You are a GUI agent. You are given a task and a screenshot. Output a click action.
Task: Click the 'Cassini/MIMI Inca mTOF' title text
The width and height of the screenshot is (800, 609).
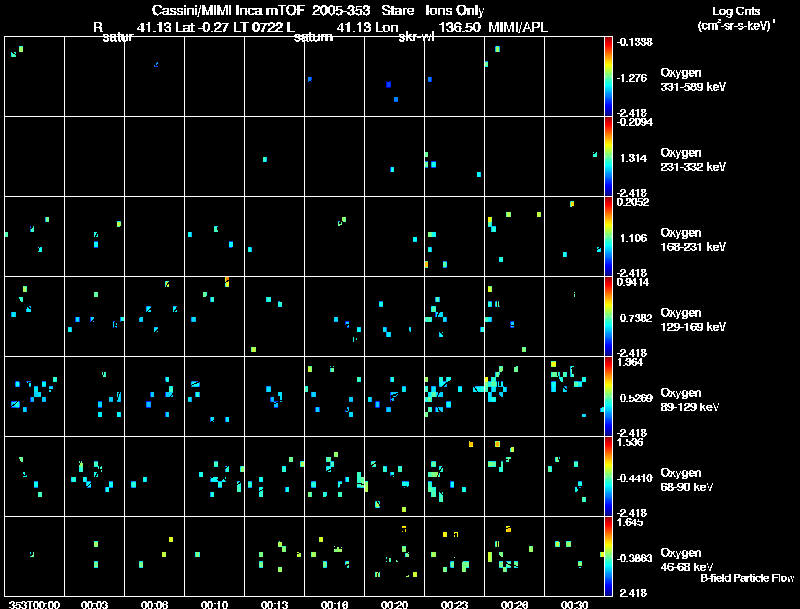pyautogui.click(x=229, y=10)
